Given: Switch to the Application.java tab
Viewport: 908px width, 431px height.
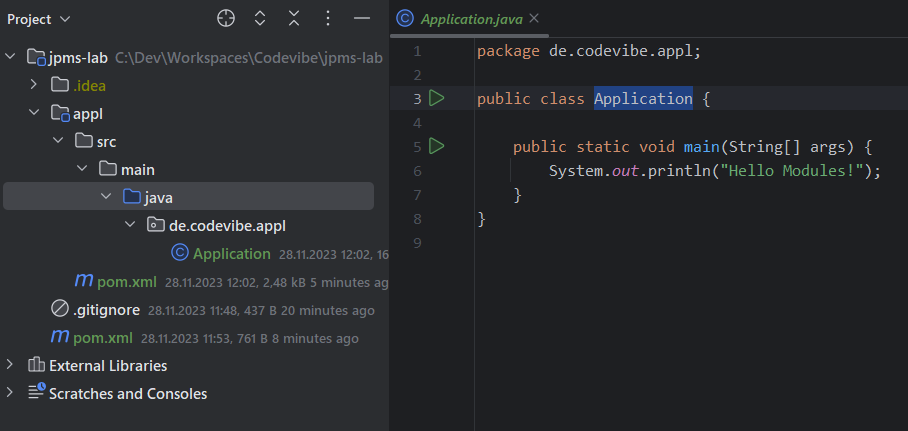Looking at the screenshot, I should coord(471,19).
